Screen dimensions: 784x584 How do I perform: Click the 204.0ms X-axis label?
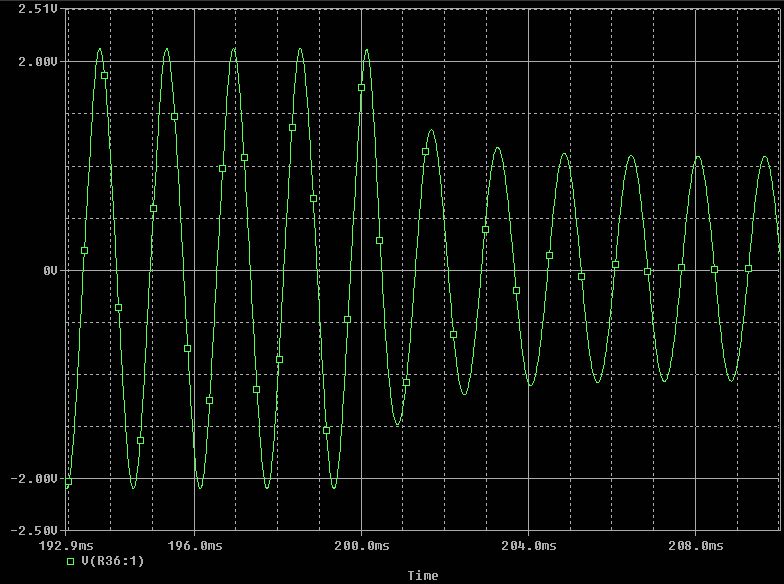tap(528, 546)
